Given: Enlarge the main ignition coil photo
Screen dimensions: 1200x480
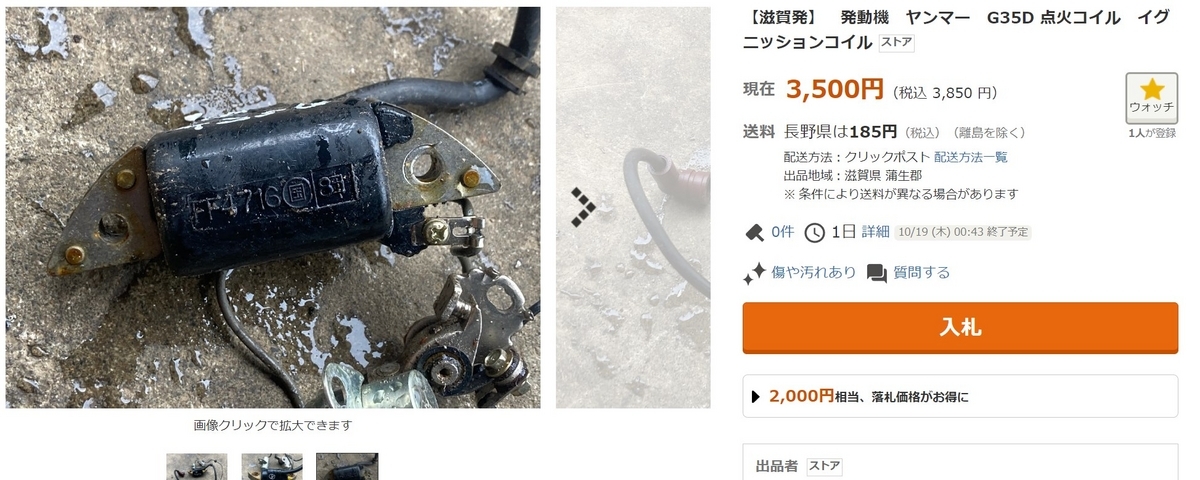Looking at the screenshot, I should [x=273, y=207].
